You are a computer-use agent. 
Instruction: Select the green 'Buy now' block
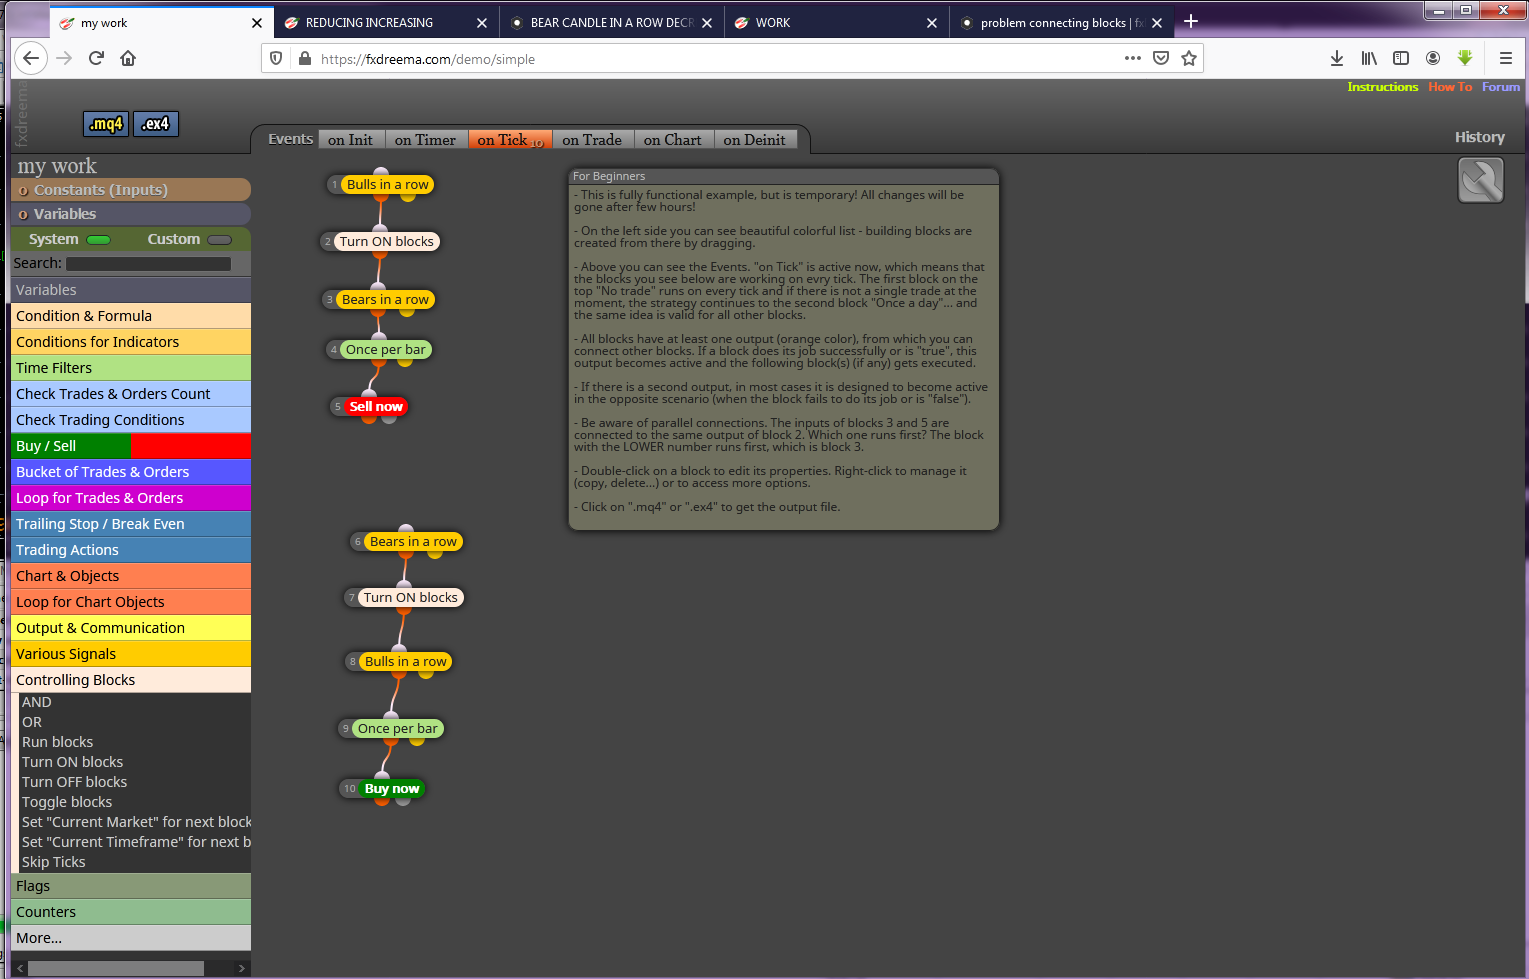click(x=392, y=789)
